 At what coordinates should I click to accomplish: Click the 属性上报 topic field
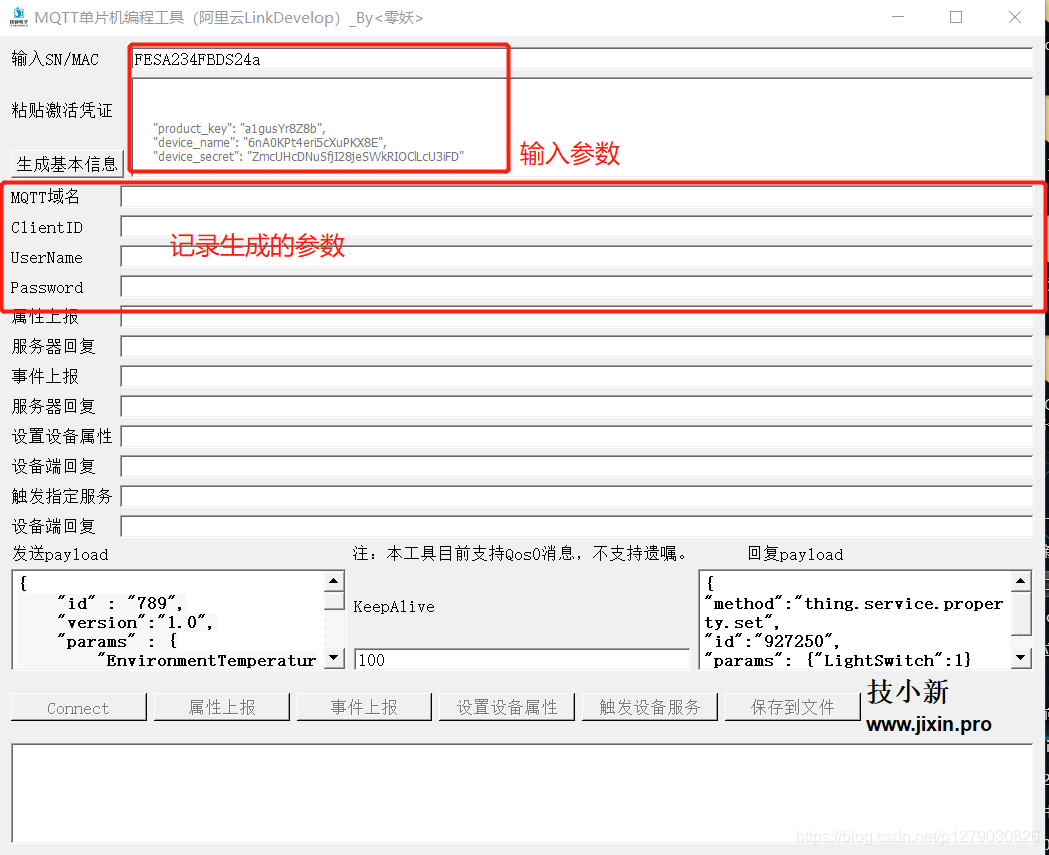(577, 317)
